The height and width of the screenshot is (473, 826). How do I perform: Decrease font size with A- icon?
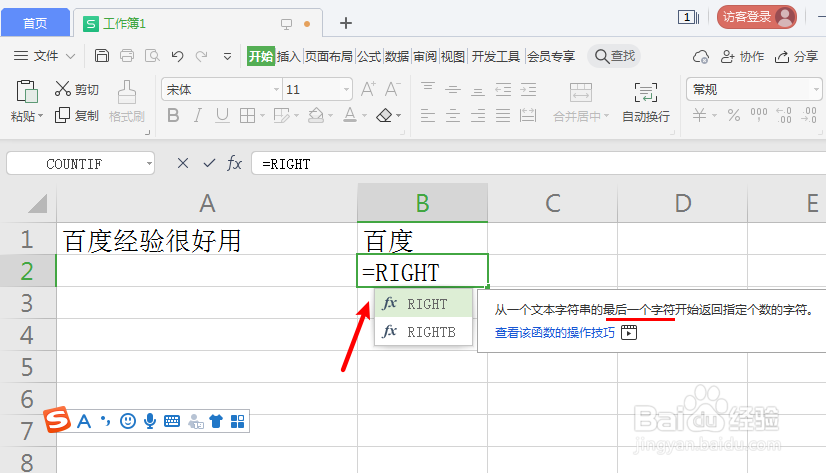pos(392,89)
